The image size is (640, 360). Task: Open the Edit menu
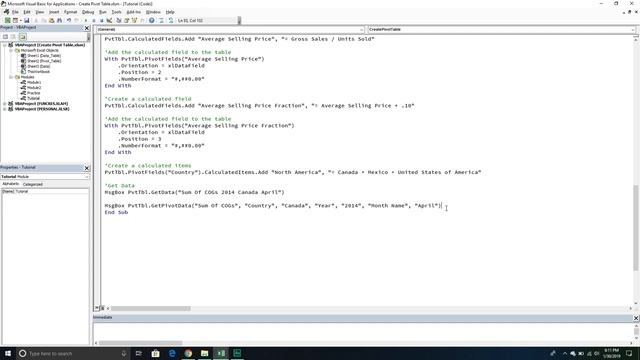point(27,12)
